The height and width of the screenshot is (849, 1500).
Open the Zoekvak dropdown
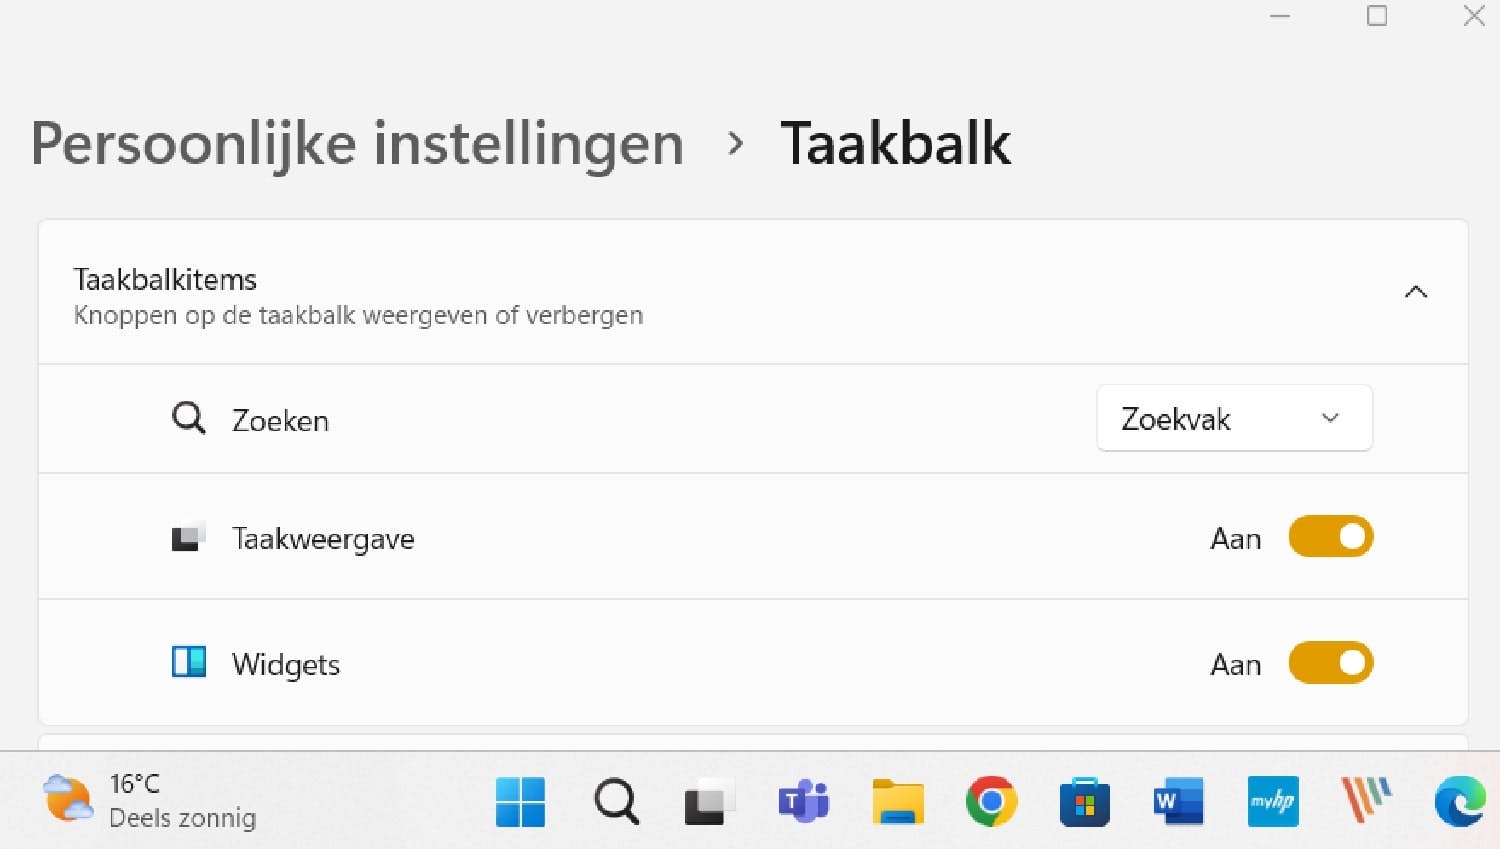[1234, 419]
